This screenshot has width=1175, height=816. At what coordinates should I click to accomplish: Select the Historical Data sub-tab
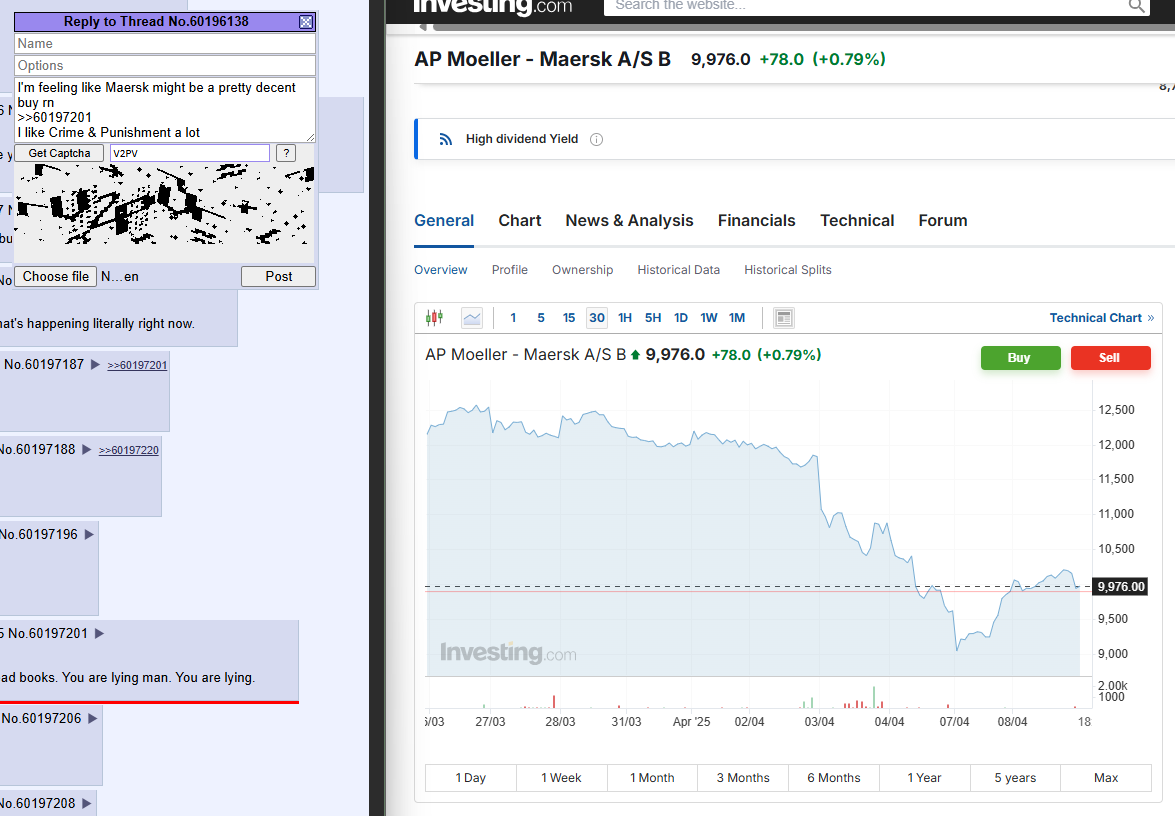(x=678, y=270)
